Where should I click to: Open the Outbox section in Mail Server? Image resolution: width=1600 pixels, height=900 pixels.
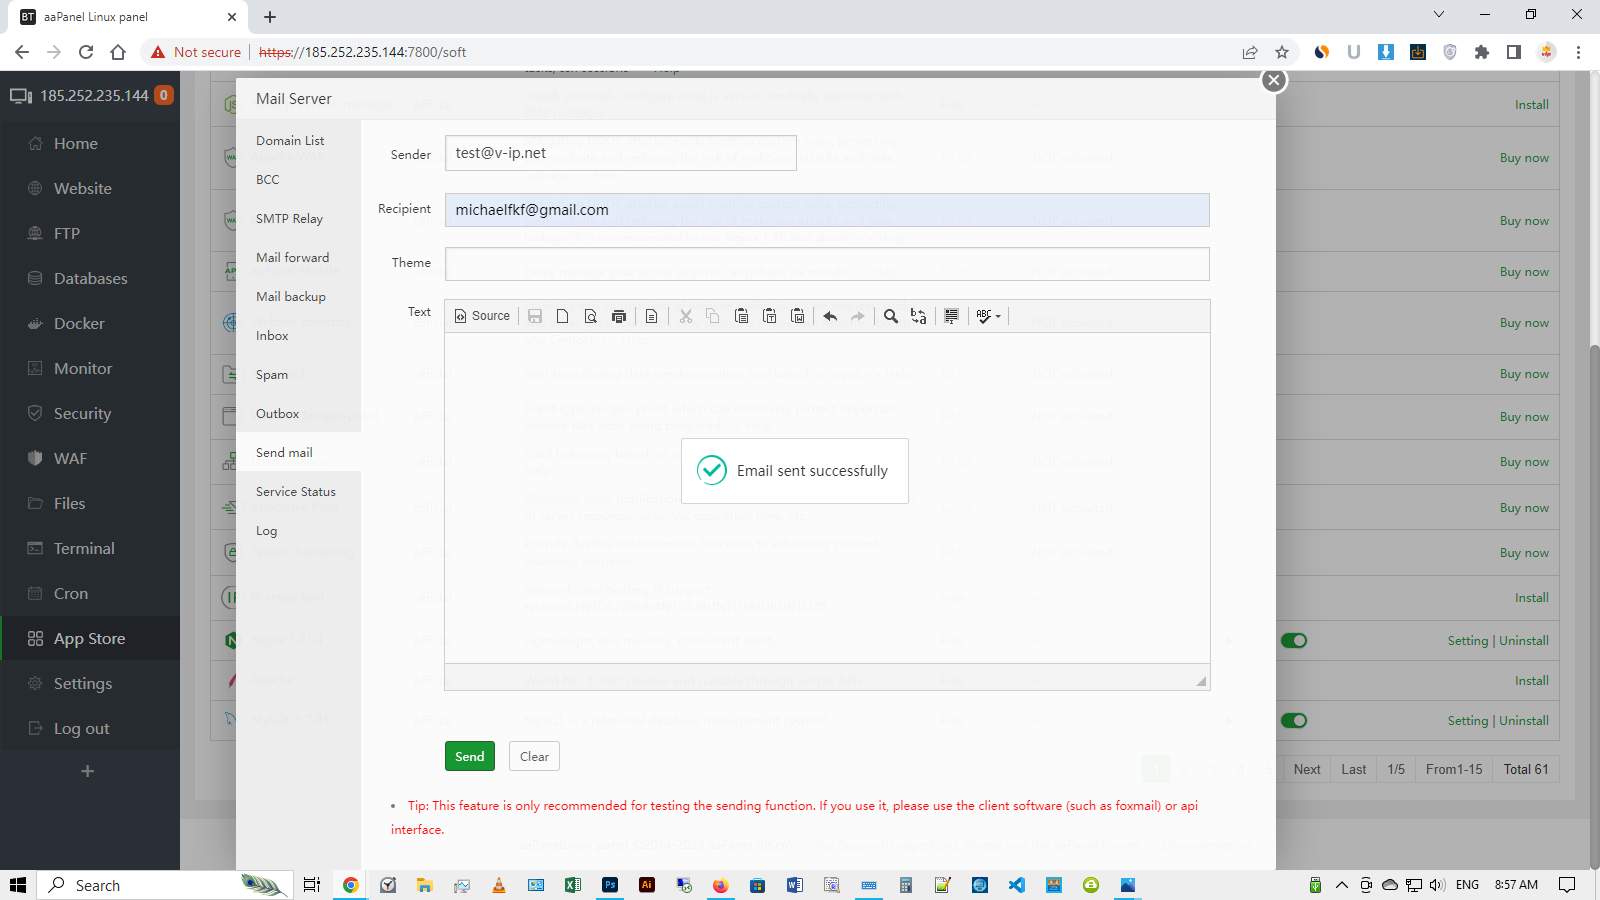[277, 414]
